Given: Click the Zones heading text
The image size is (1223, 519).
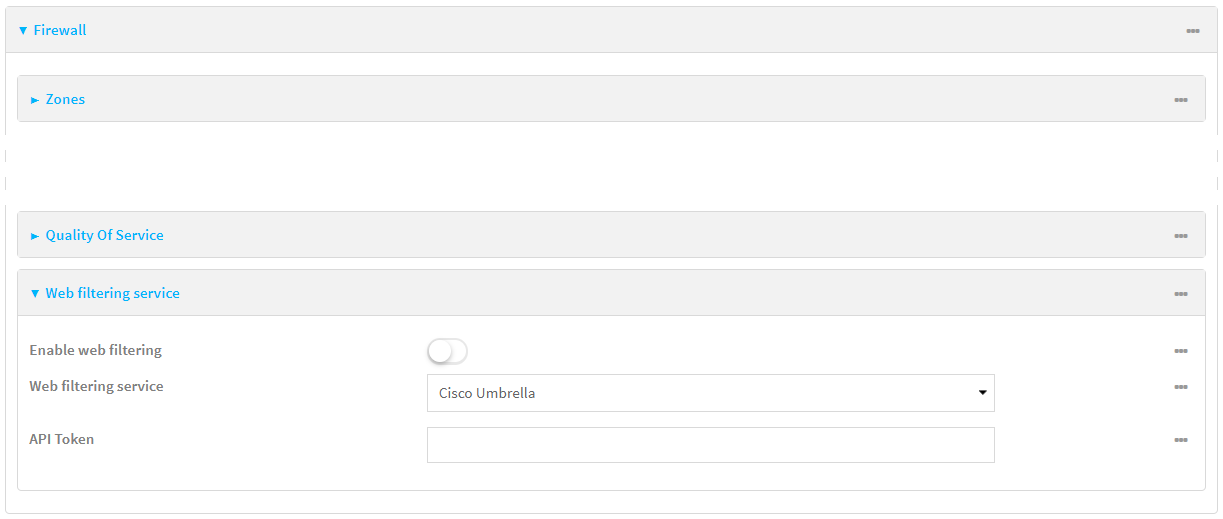Looking at the screenshot, I should coord(65,100).
